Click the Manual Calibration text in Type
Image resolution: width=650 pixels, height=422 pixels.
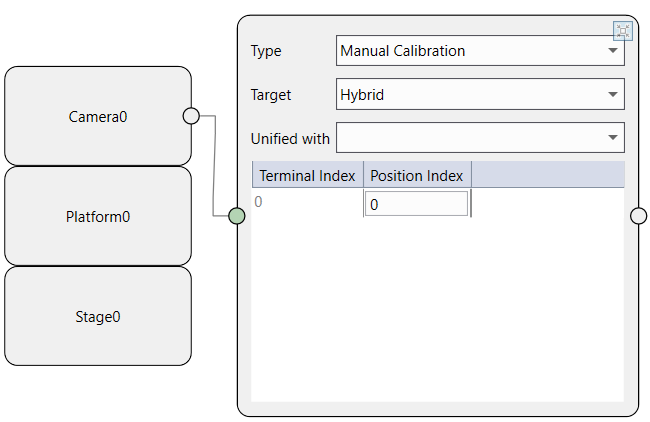(x=403, y=51)
